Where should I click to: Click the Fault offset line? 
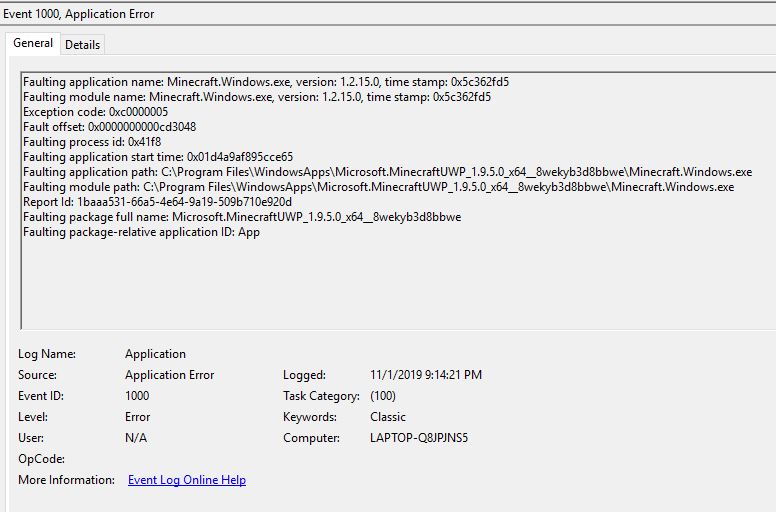pyautogui.click(x=109, y=127)
